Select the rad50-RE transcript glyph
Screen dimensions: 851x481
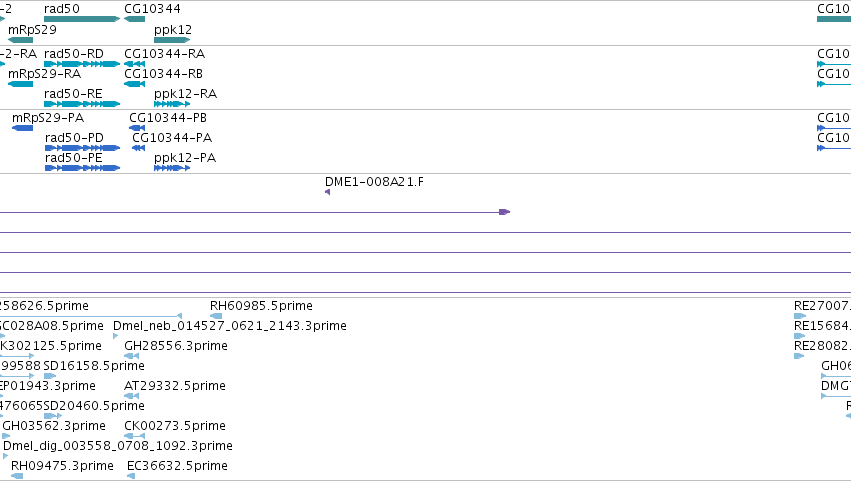[x=82, y=104]
